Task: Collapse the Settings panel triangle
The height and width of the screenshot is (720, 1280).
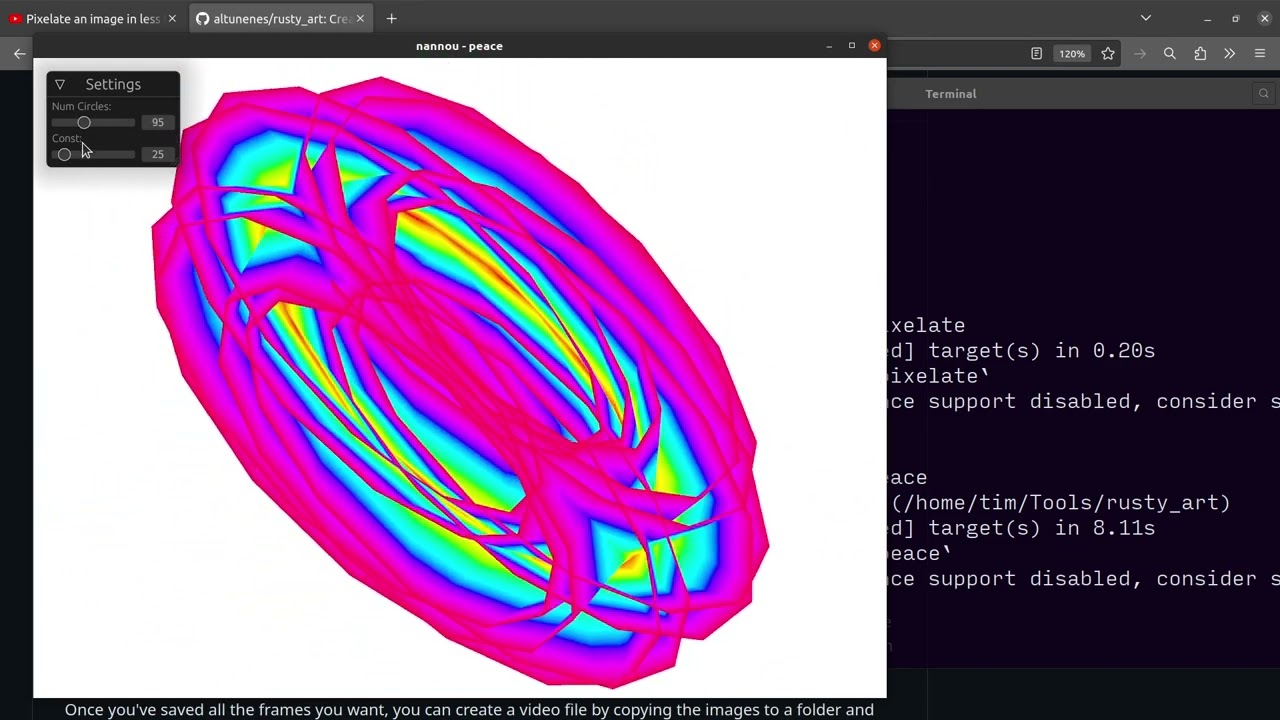Action: pyautogui.click(x=60, y=84)
